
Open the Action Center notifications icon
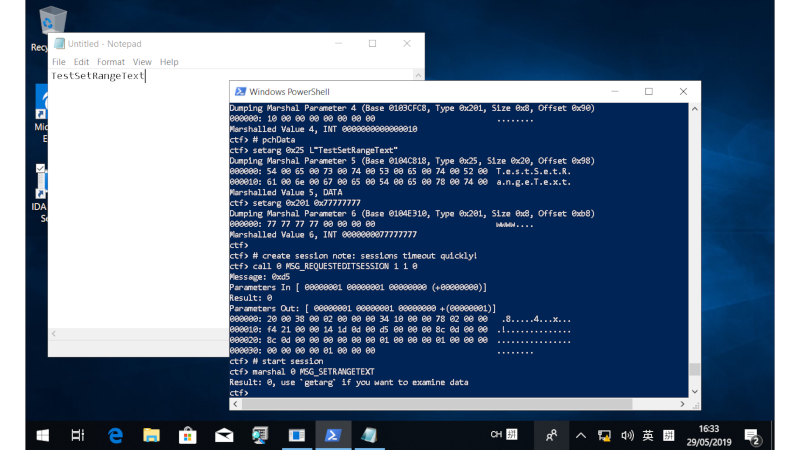pos(755,436)
